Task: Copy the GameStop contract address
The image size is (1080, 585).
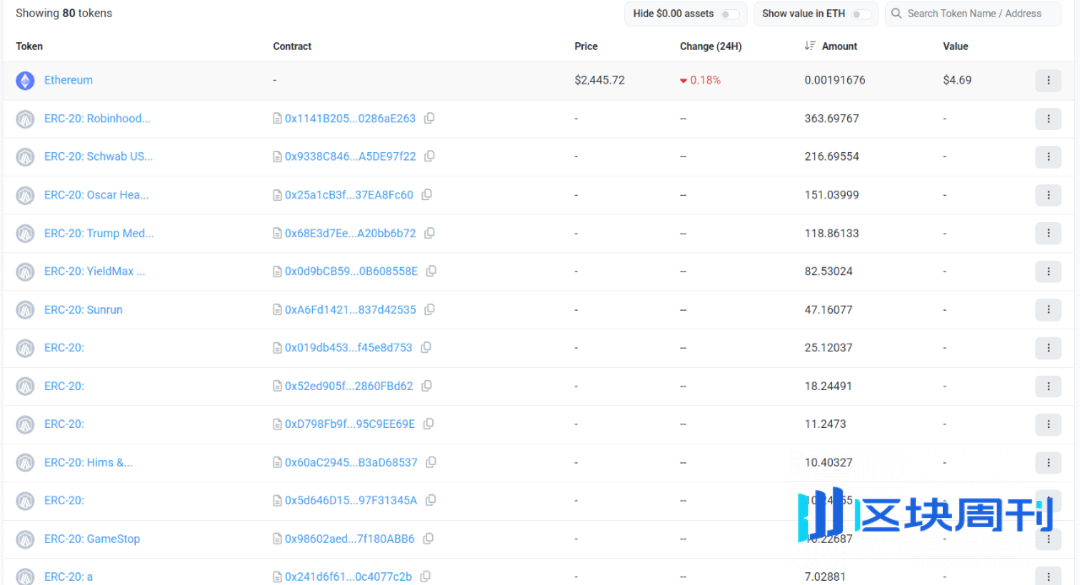Action: click(428, 539)
